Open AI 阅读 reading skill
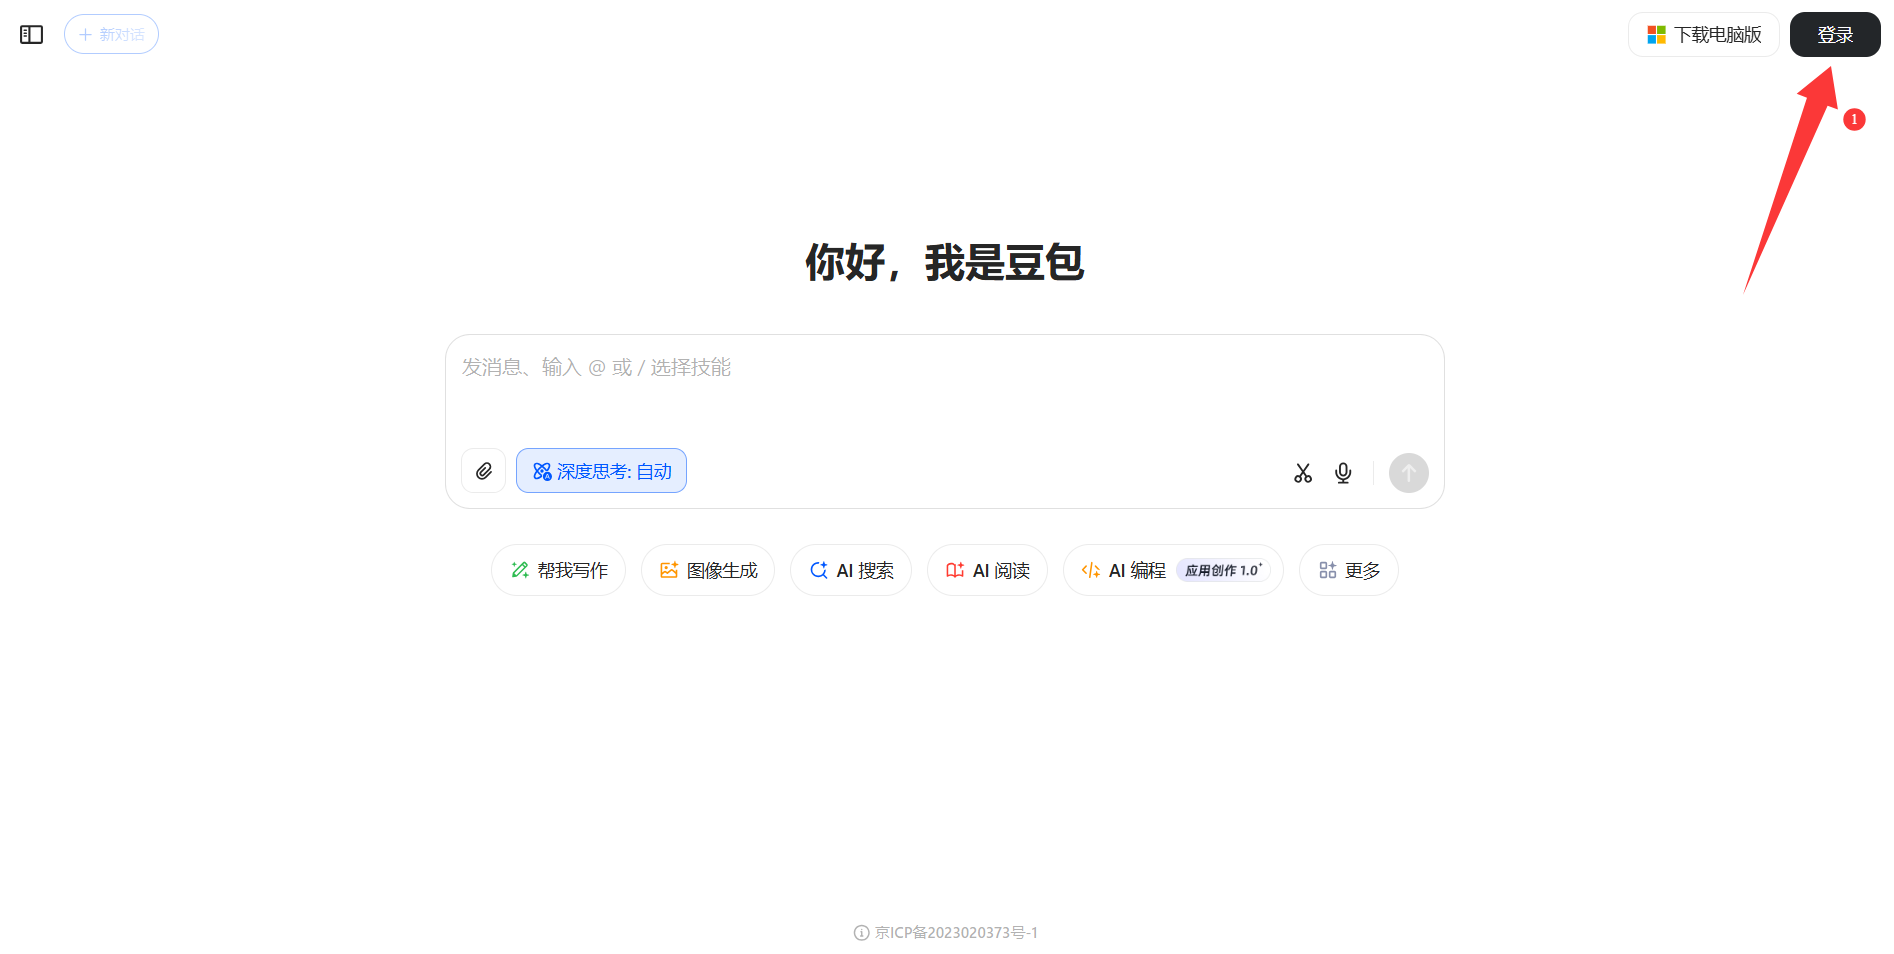The width and height of the screenshot is (1894, 954). click(987, 570)
